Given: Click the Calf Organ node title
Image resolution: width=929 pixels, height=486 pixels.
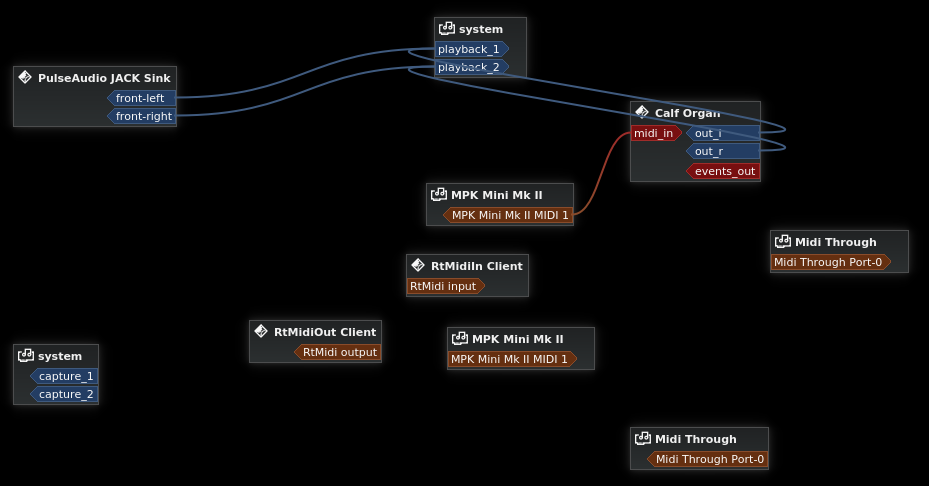Looking at the screenshot, I should 687,113.
